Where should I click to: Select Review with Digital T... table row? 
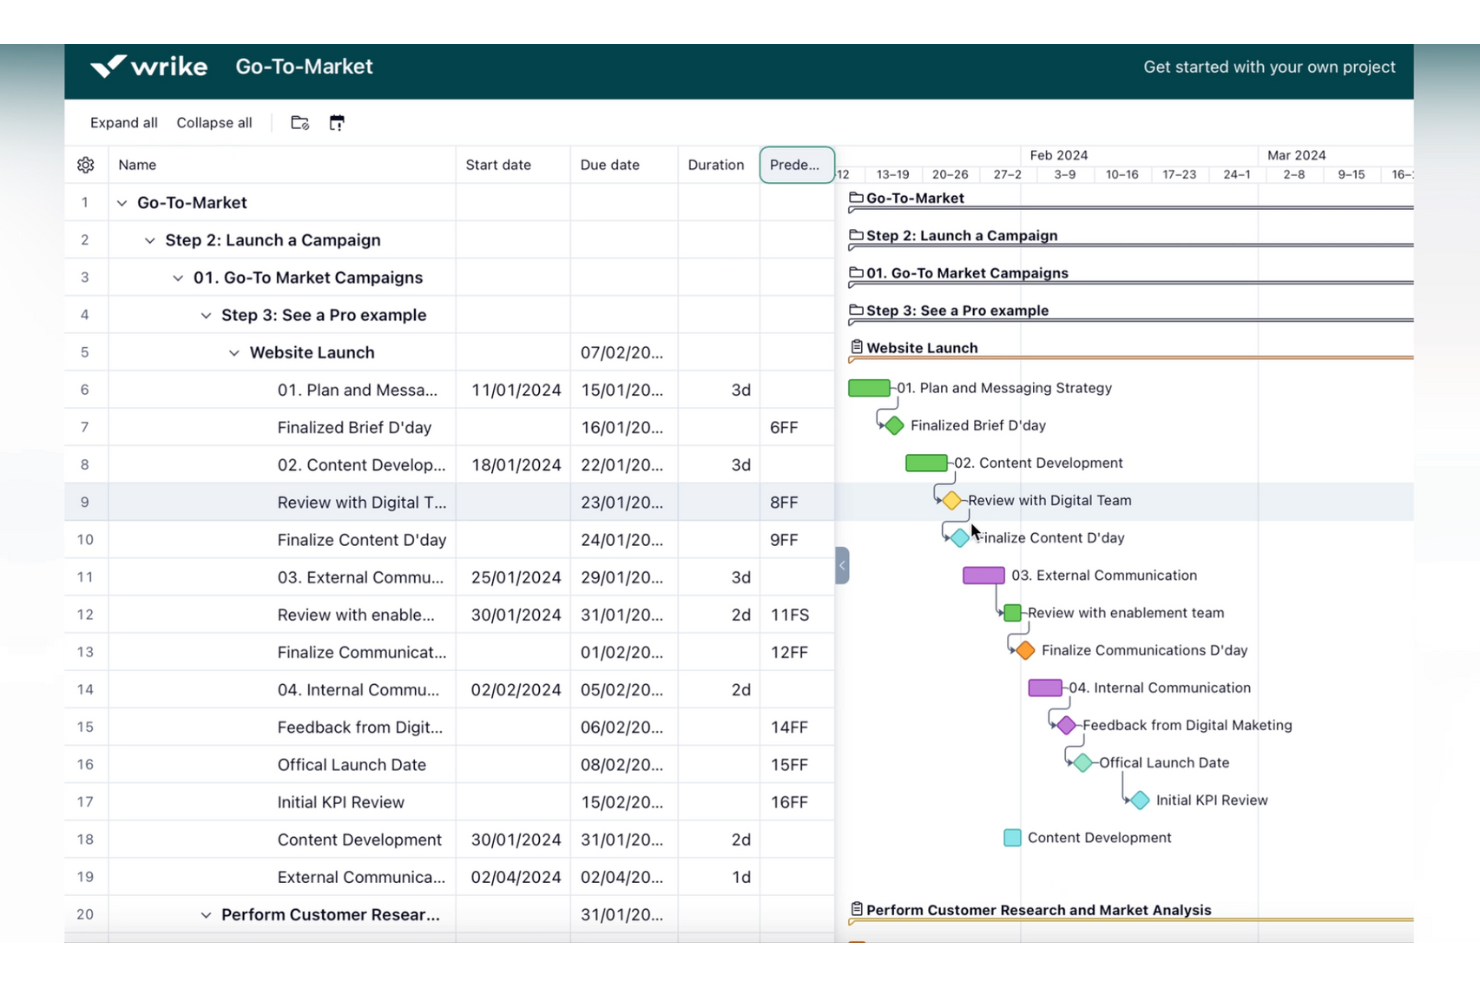pos(449,503)
